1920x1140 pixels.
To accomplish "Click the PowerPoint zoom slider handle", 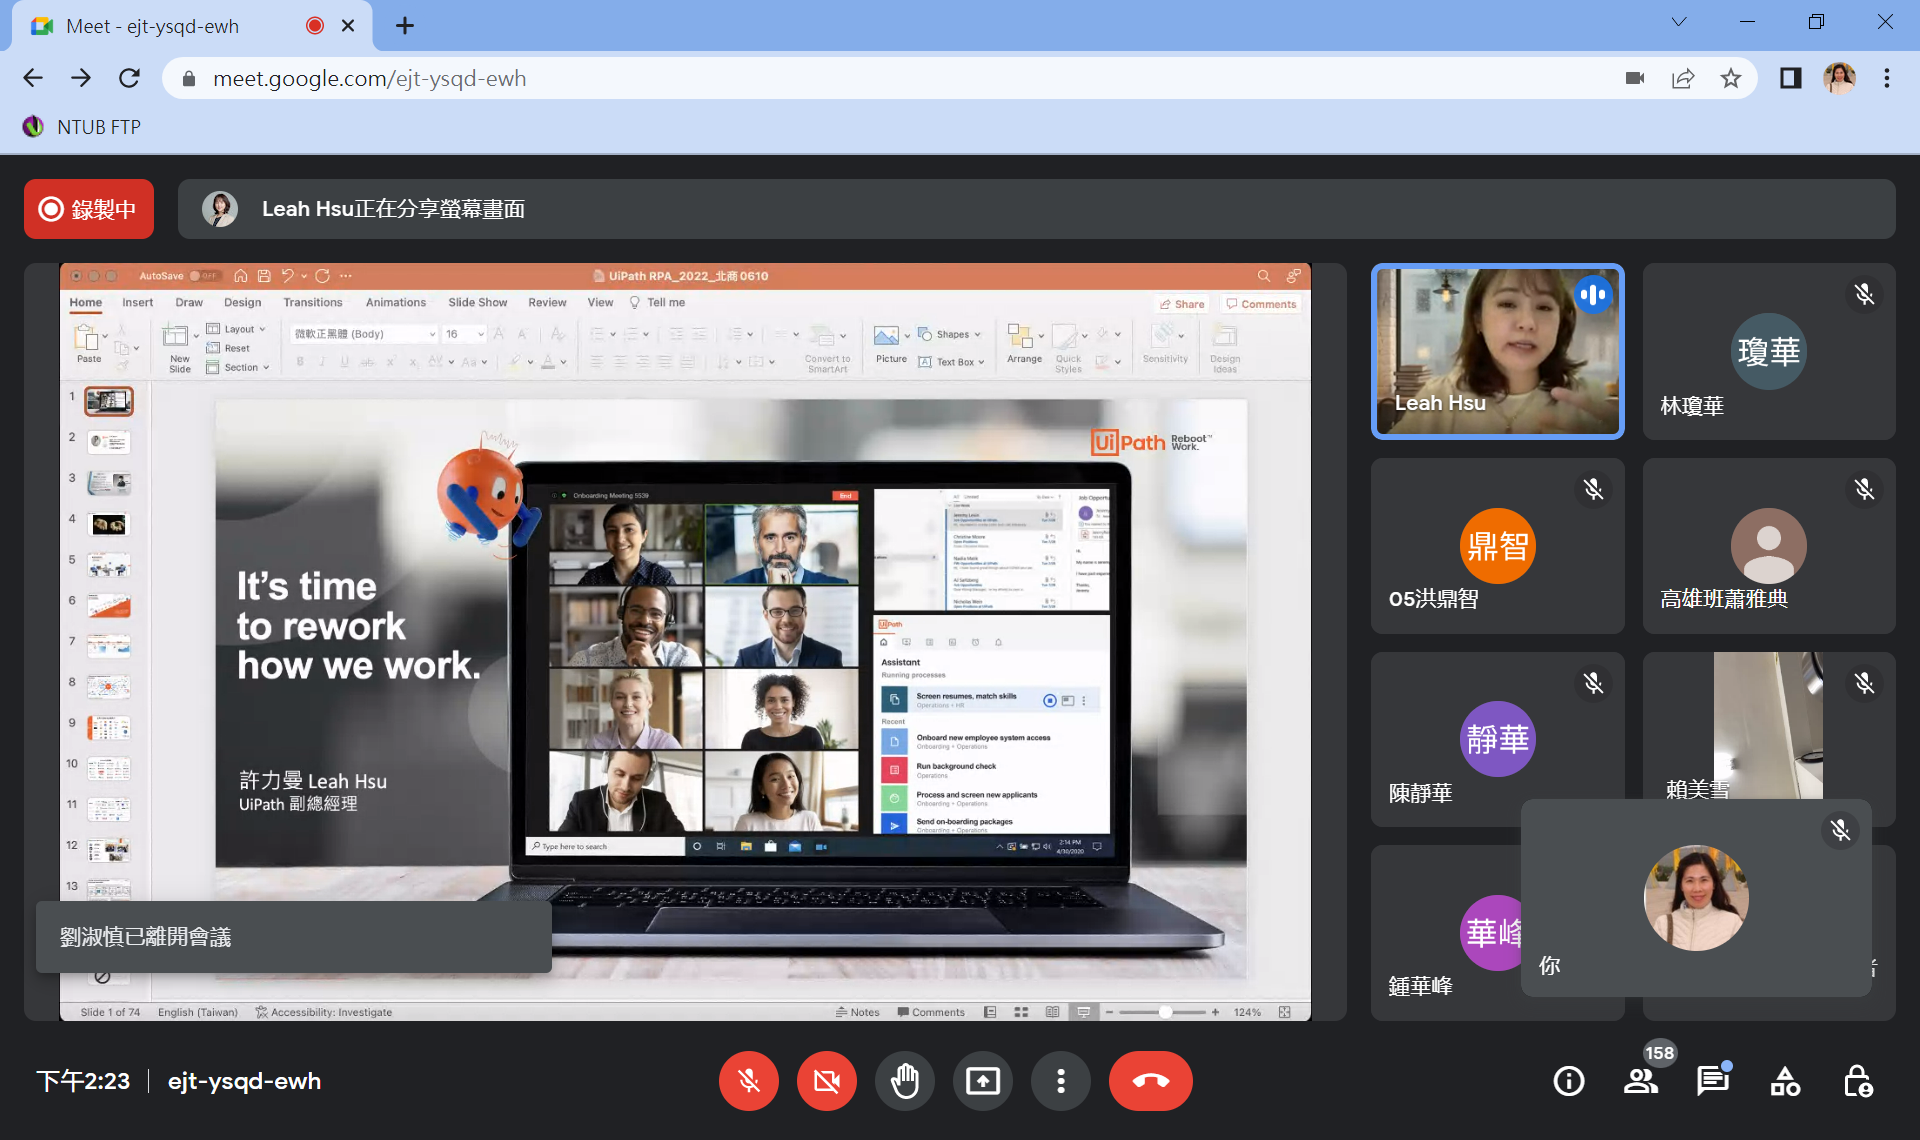I will [1165, 1012].
